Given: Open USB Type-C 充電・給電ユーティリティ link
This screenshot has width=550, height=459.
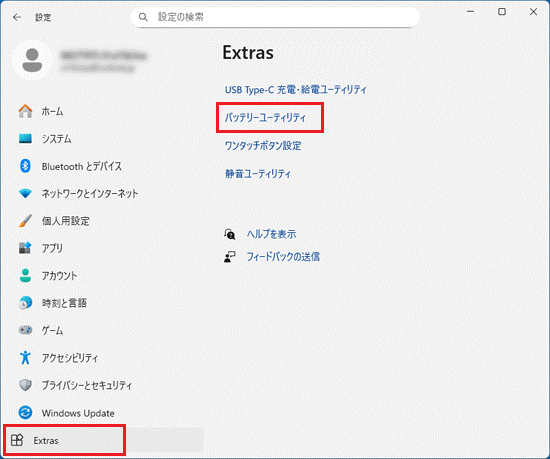Looking at the screenshot, I should click(x=295, y=90).
